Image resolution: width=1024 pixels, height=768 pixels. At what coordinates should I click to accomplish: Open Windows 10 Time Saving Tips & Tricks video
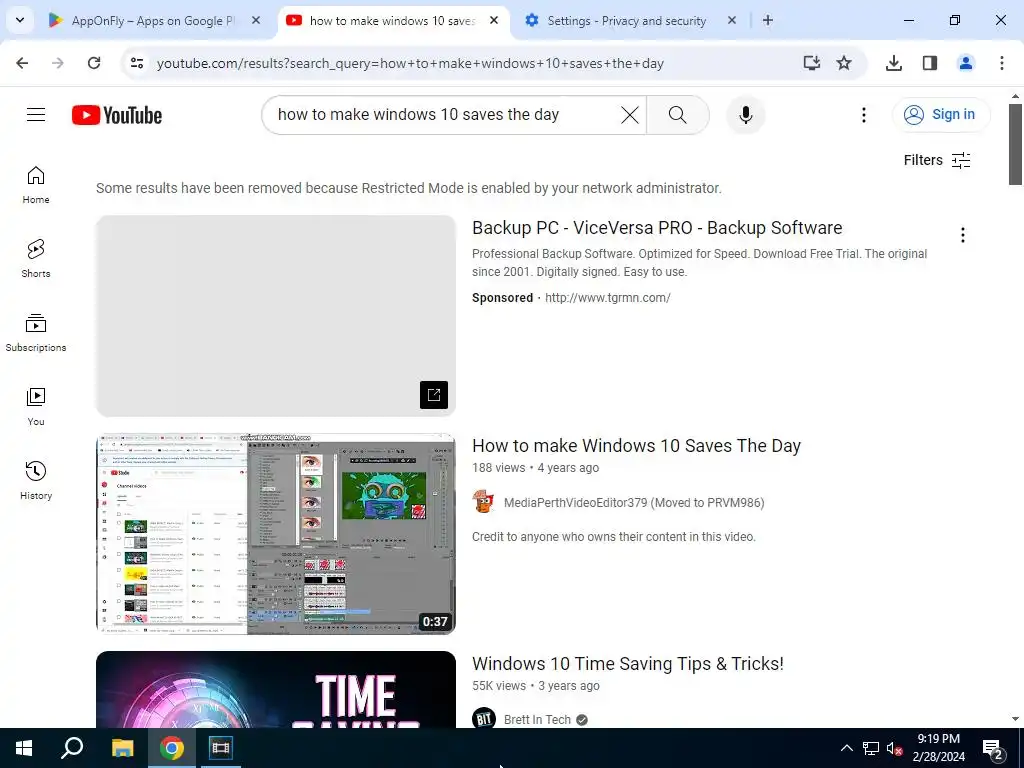628,664
